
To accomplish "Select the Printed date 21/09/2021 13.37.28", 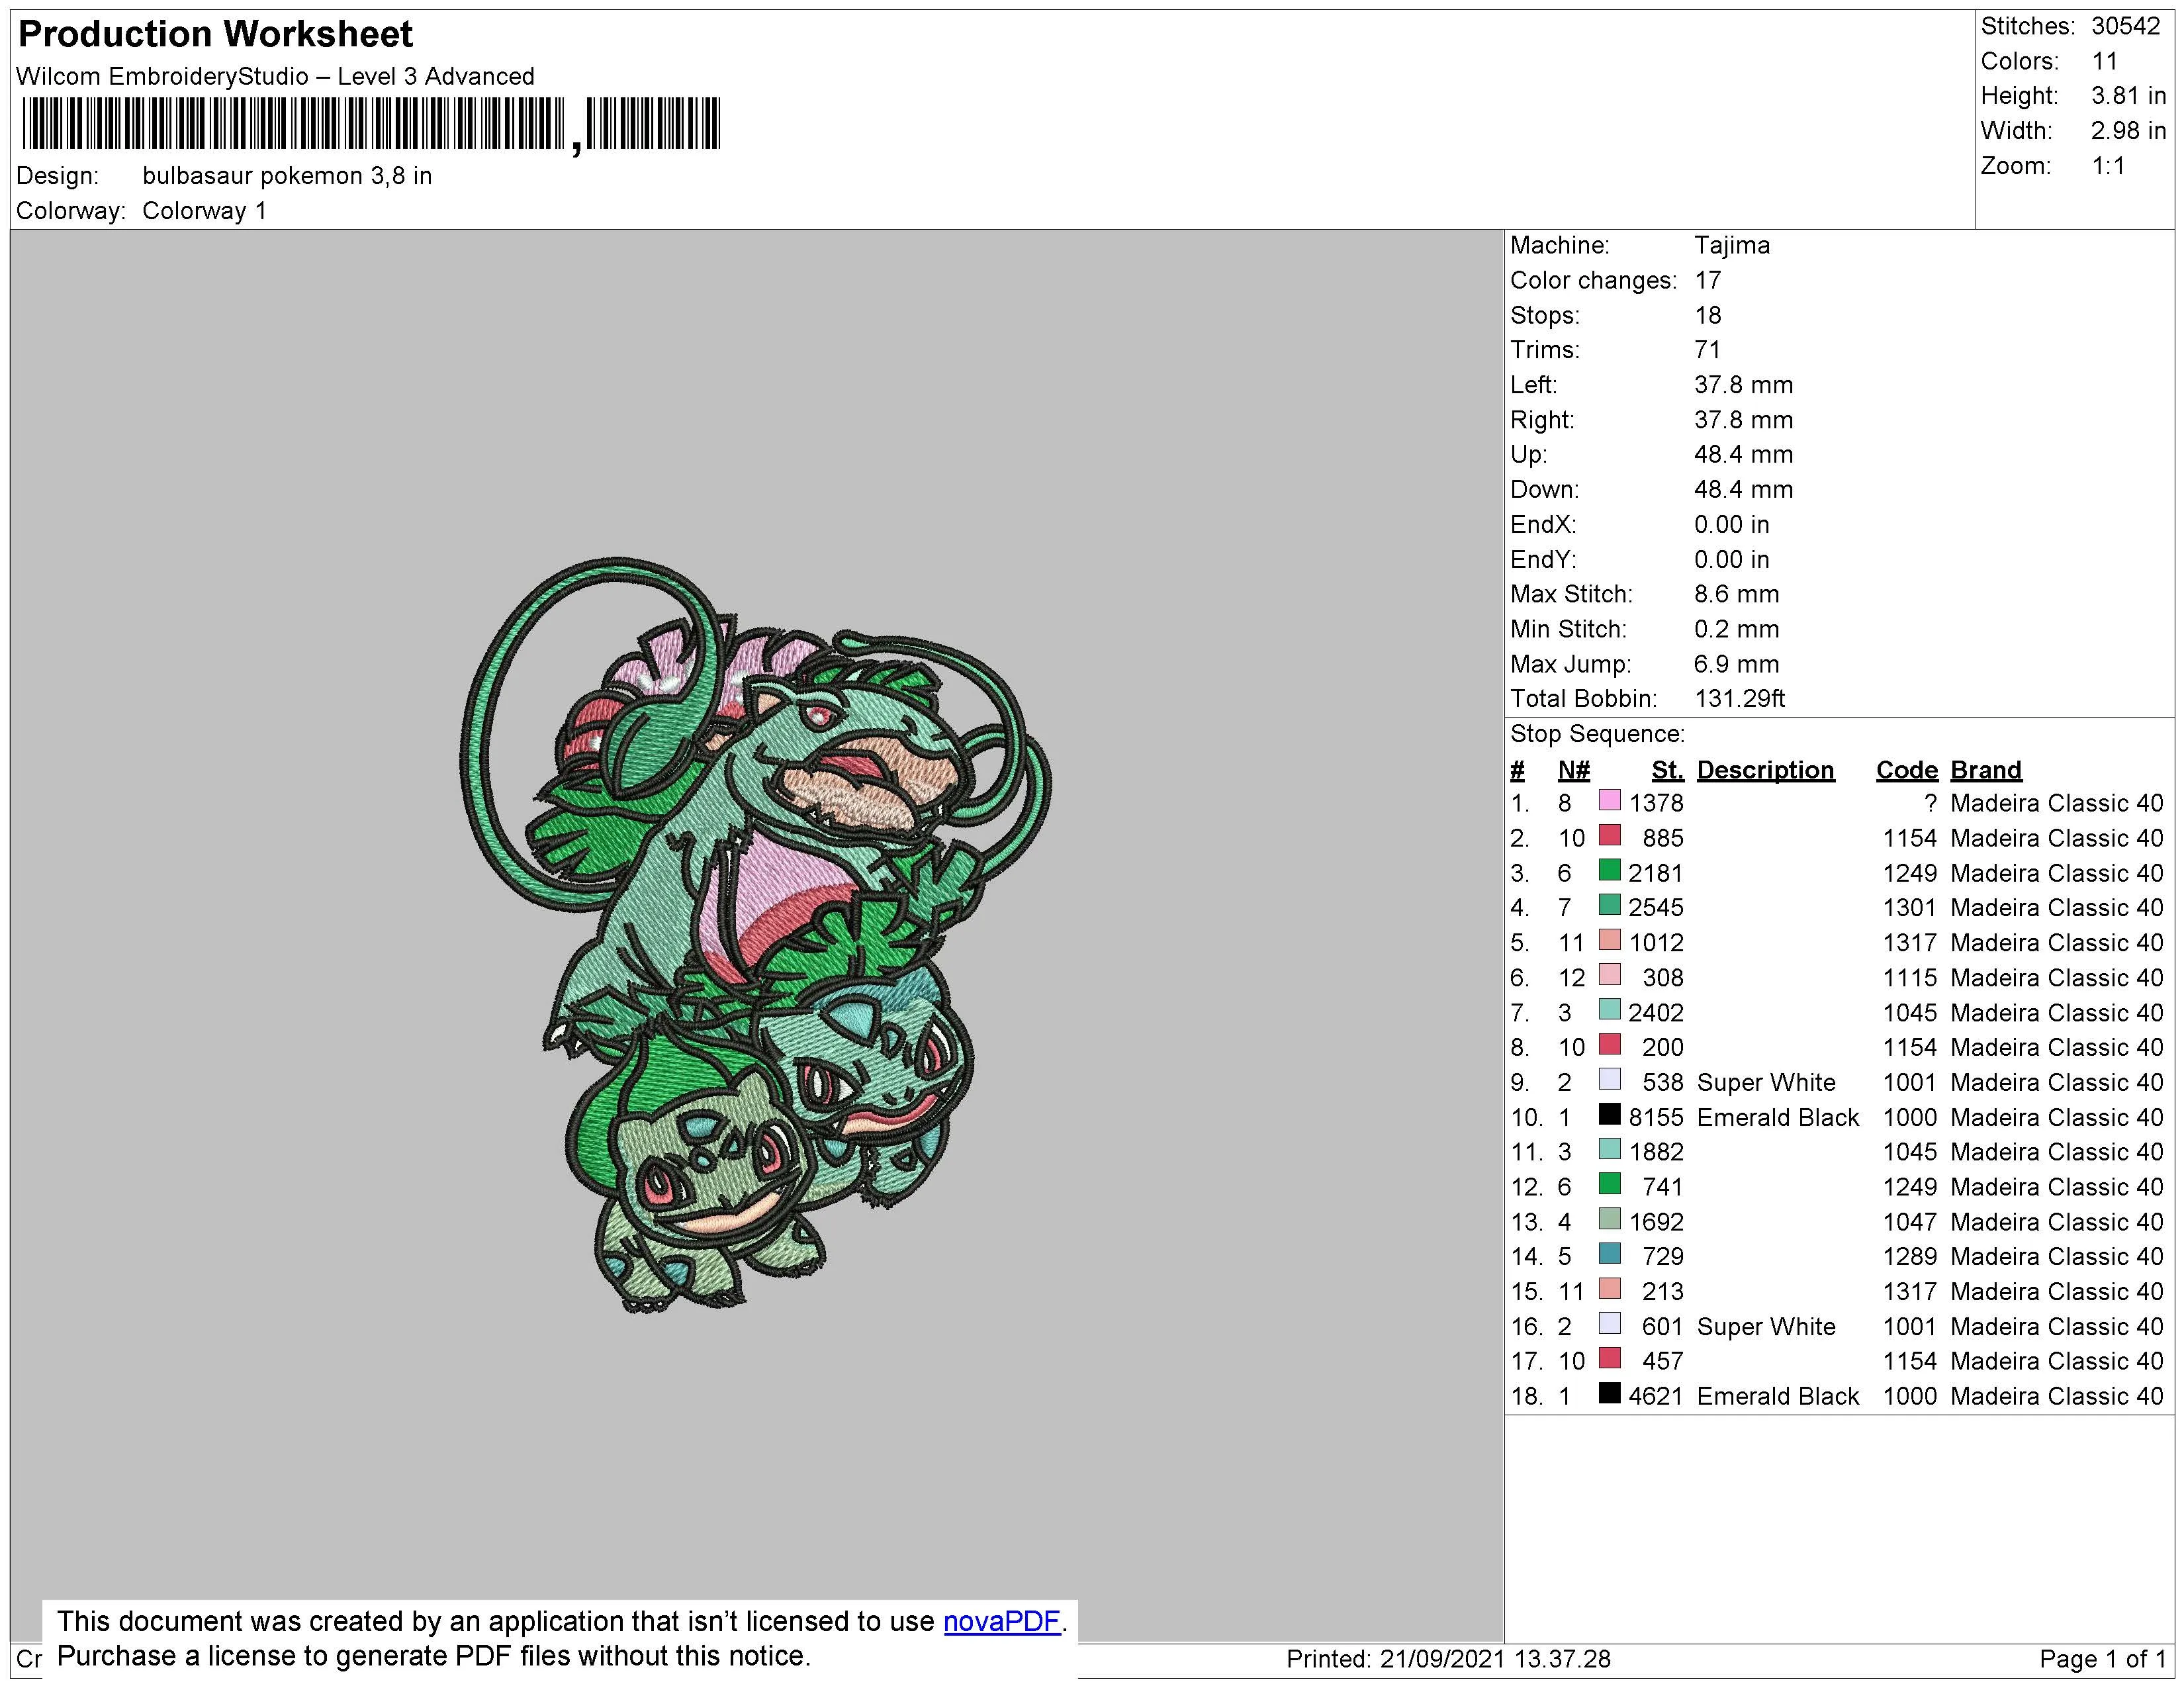I will [1495, 1659].
